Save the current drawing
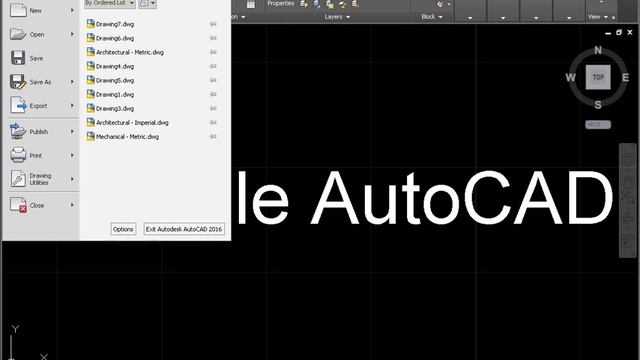640x360 pixels. (41, 58)
